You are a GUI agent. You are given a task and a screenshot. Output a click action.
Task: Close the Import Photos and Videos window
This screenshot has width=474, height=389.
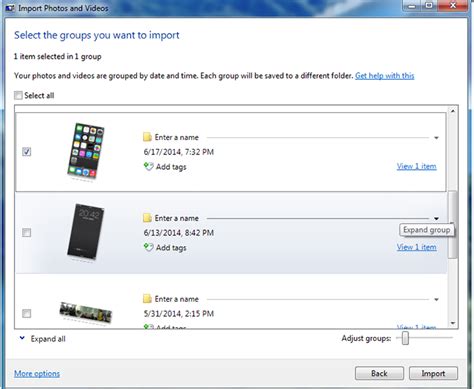pyautogui.click(x=452, y=6)
